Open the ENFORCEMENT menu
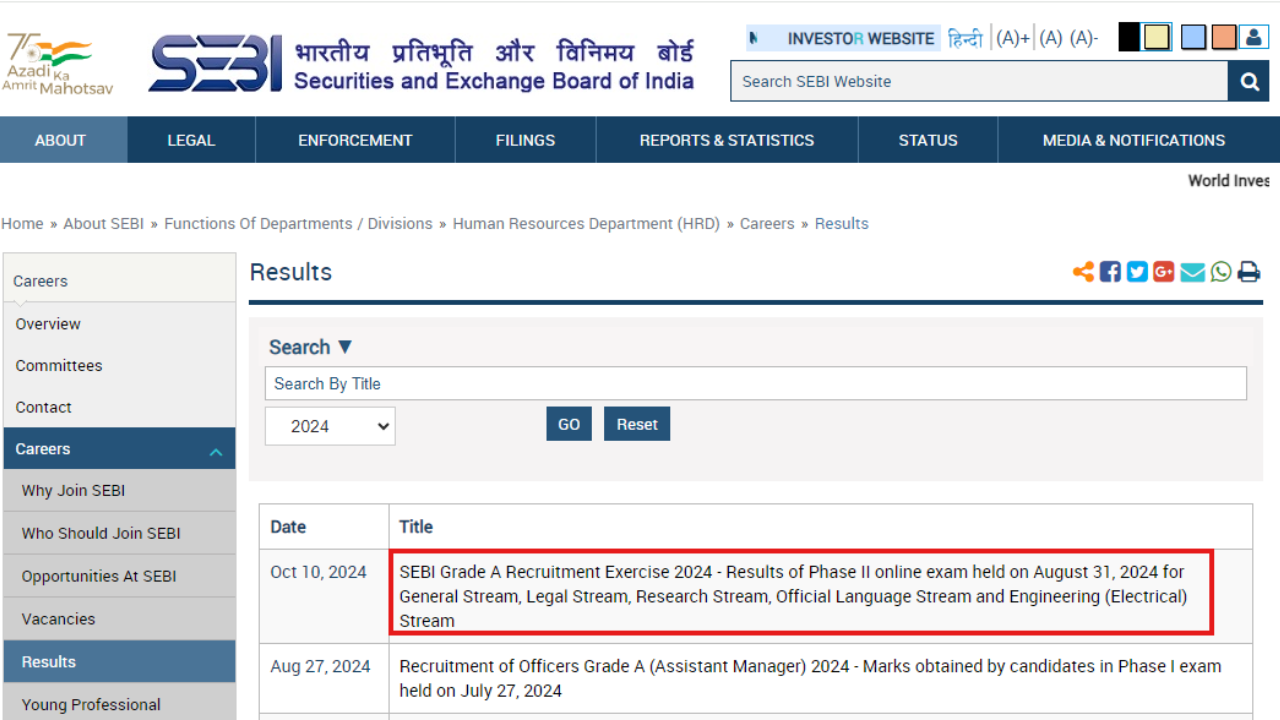The image size is (1280, 720). (x=354, y=140)
